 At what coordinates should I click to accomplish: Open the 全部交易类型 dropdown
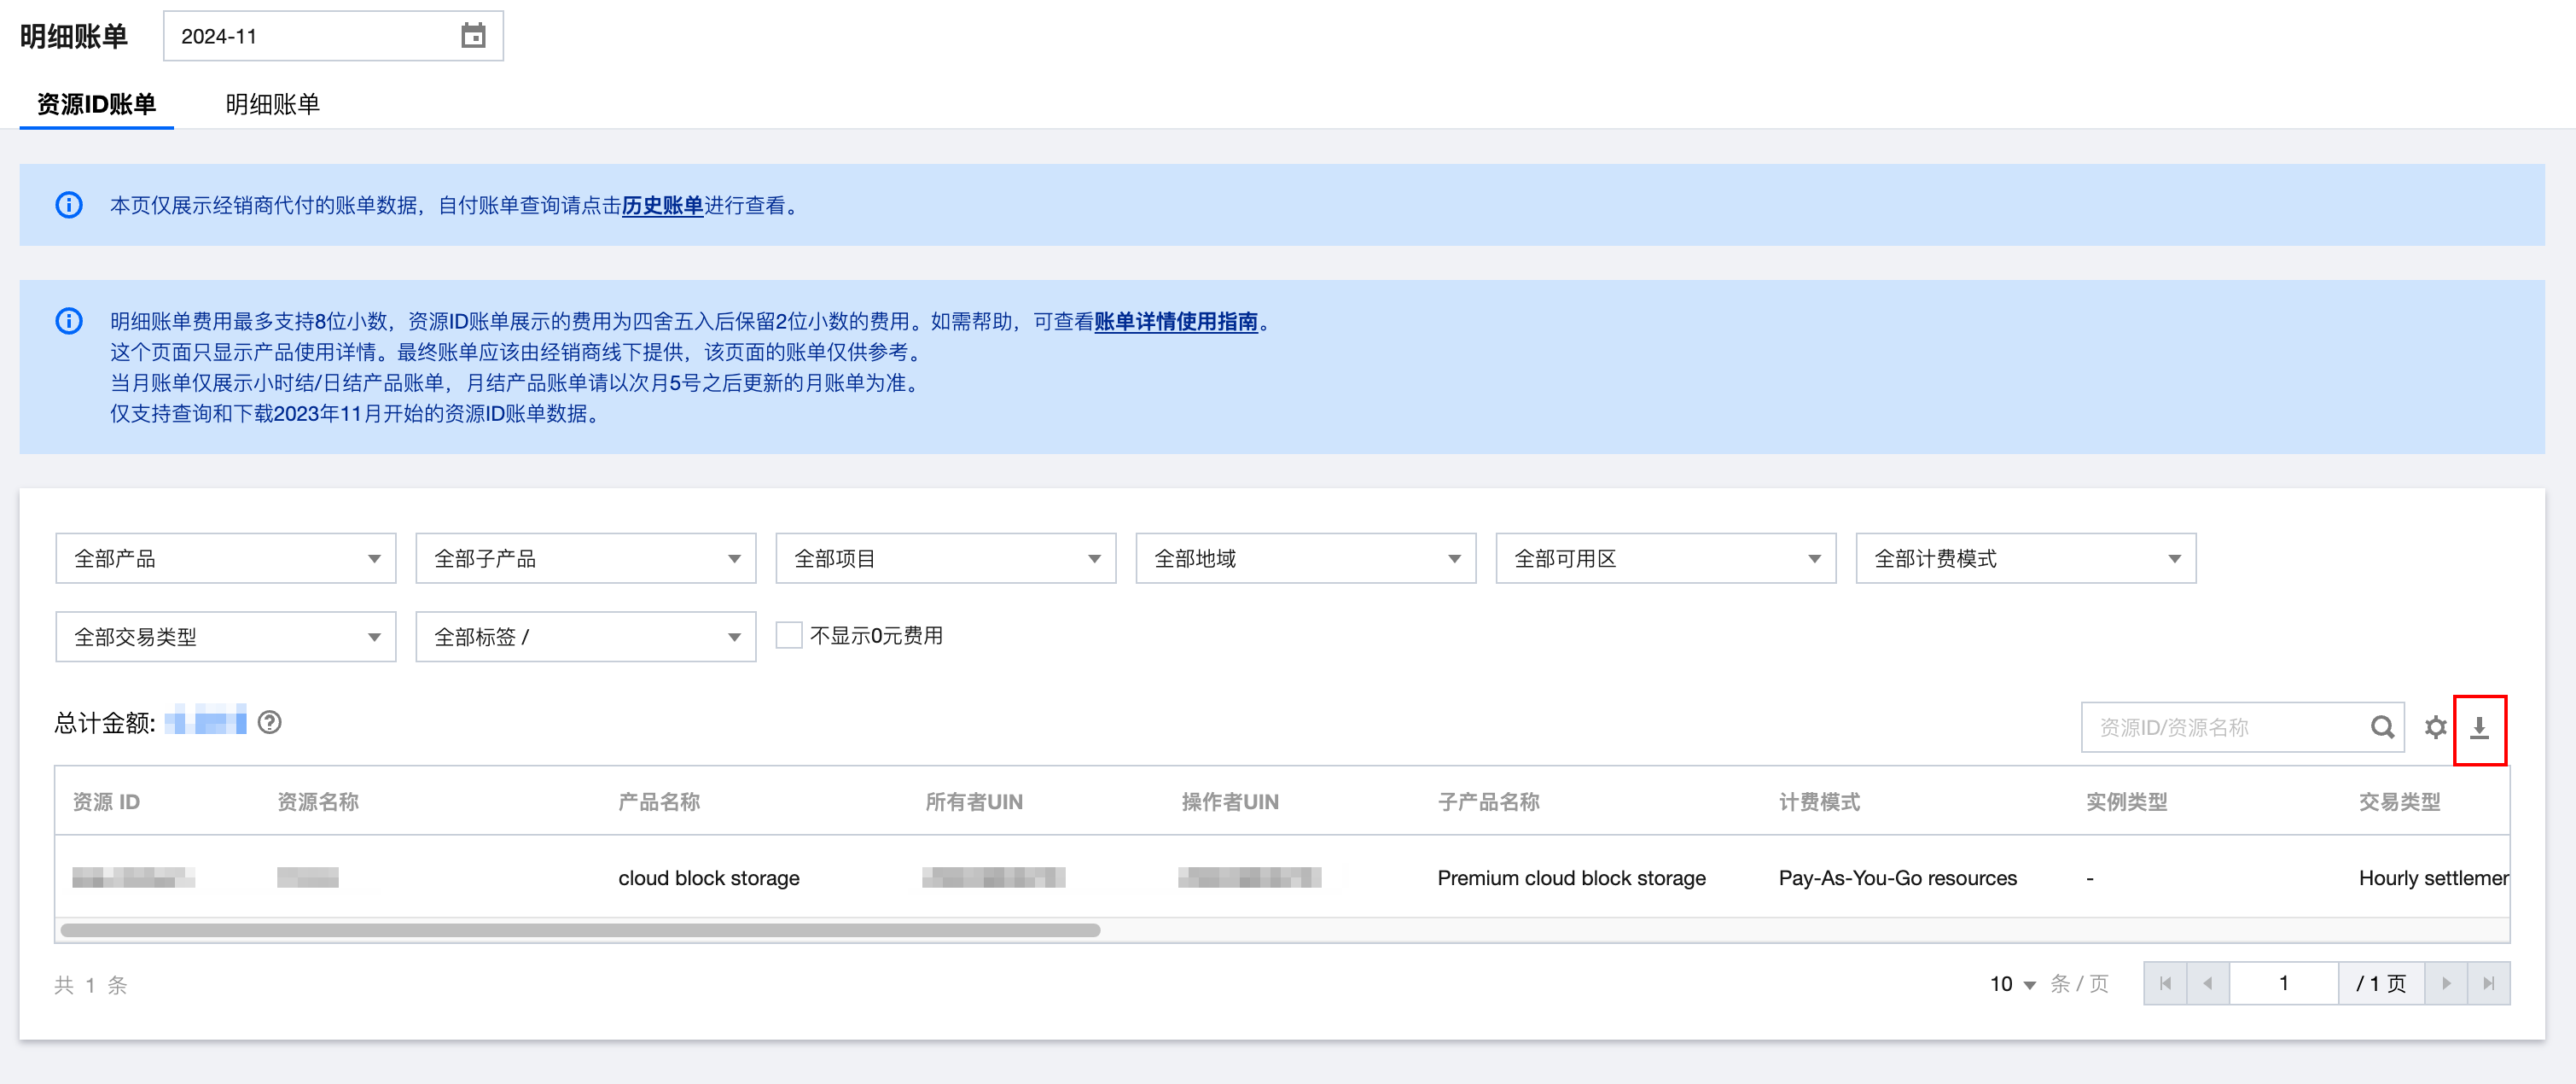tap(225, 636)
